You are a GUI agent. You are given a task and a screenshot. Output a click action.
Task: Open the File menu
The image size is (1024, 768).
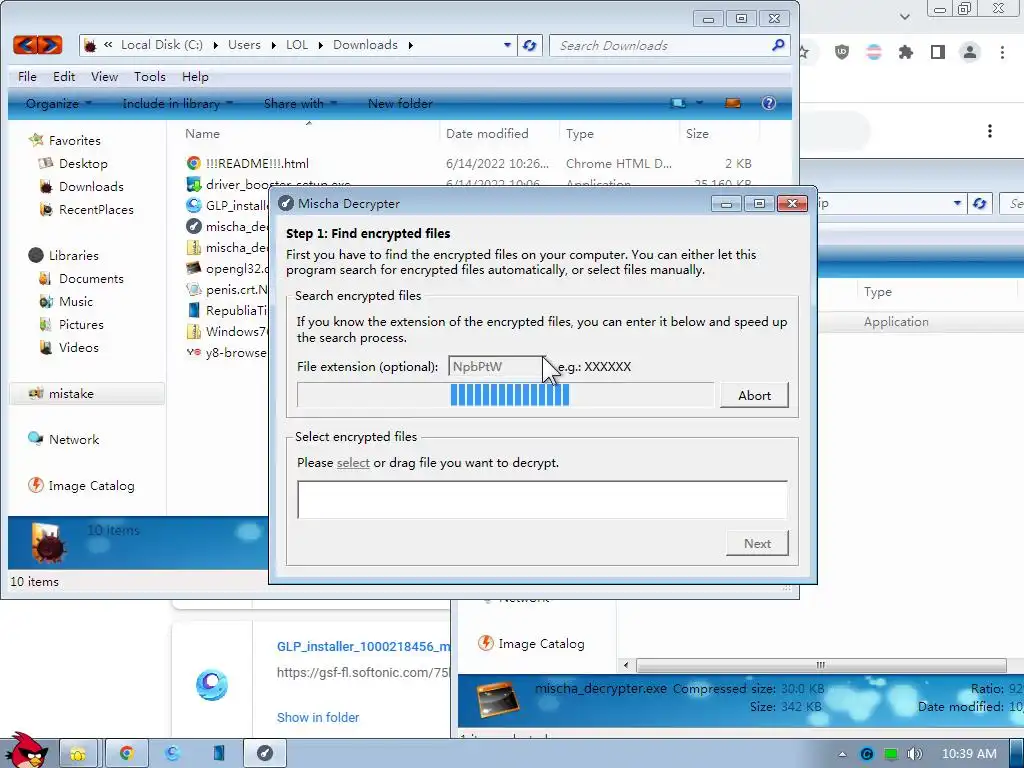point(27,76)
